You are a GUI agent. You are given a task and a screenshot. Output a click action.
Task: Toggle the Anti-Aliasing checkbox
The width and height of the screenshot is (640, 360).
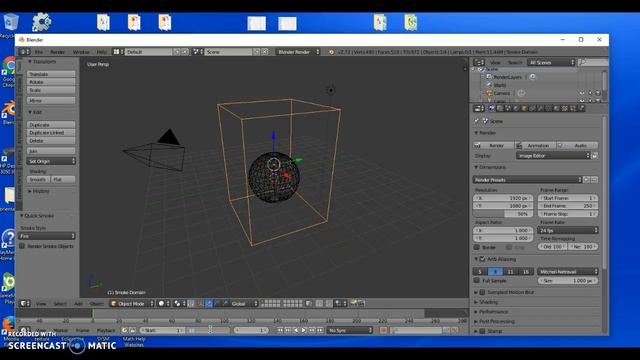482,259
